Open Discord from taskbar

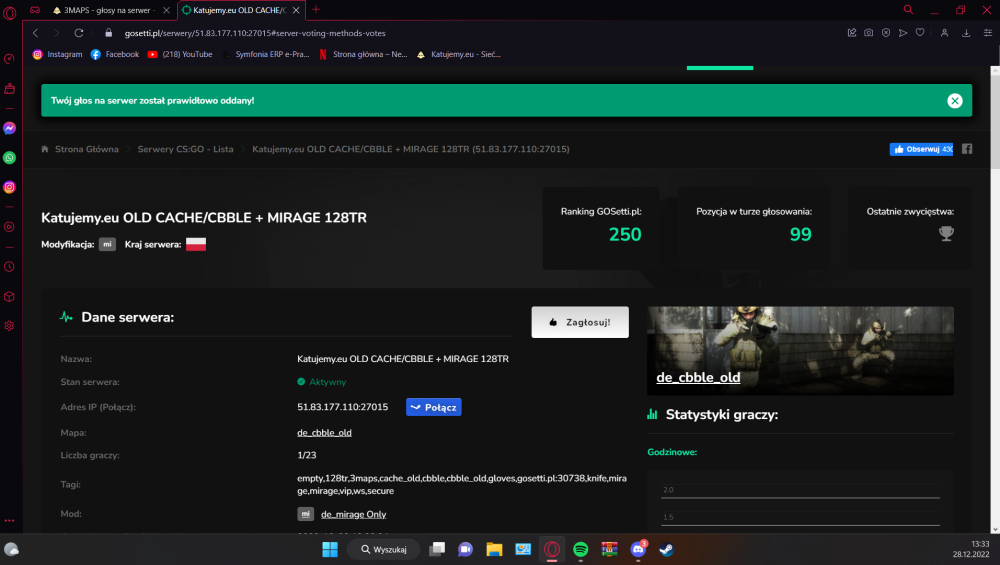[x=638, y=549]
